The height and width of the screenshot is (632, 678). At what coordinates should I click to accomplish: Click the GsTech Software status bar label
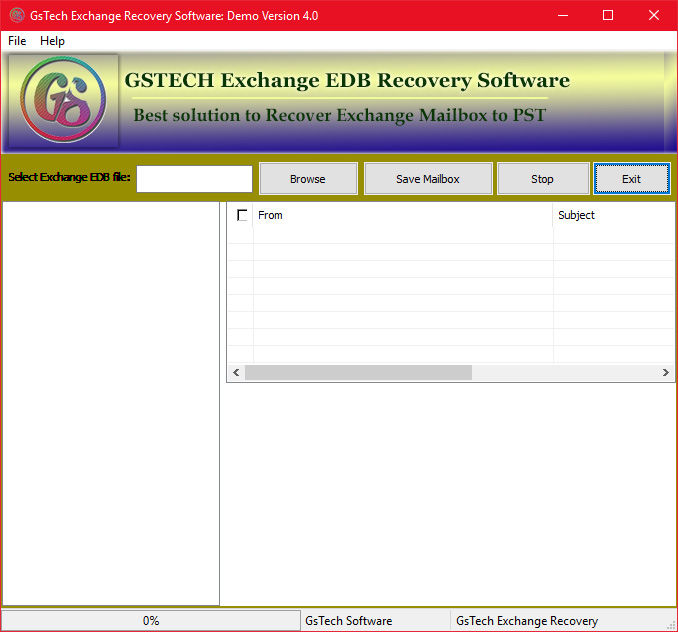[348, 621]
